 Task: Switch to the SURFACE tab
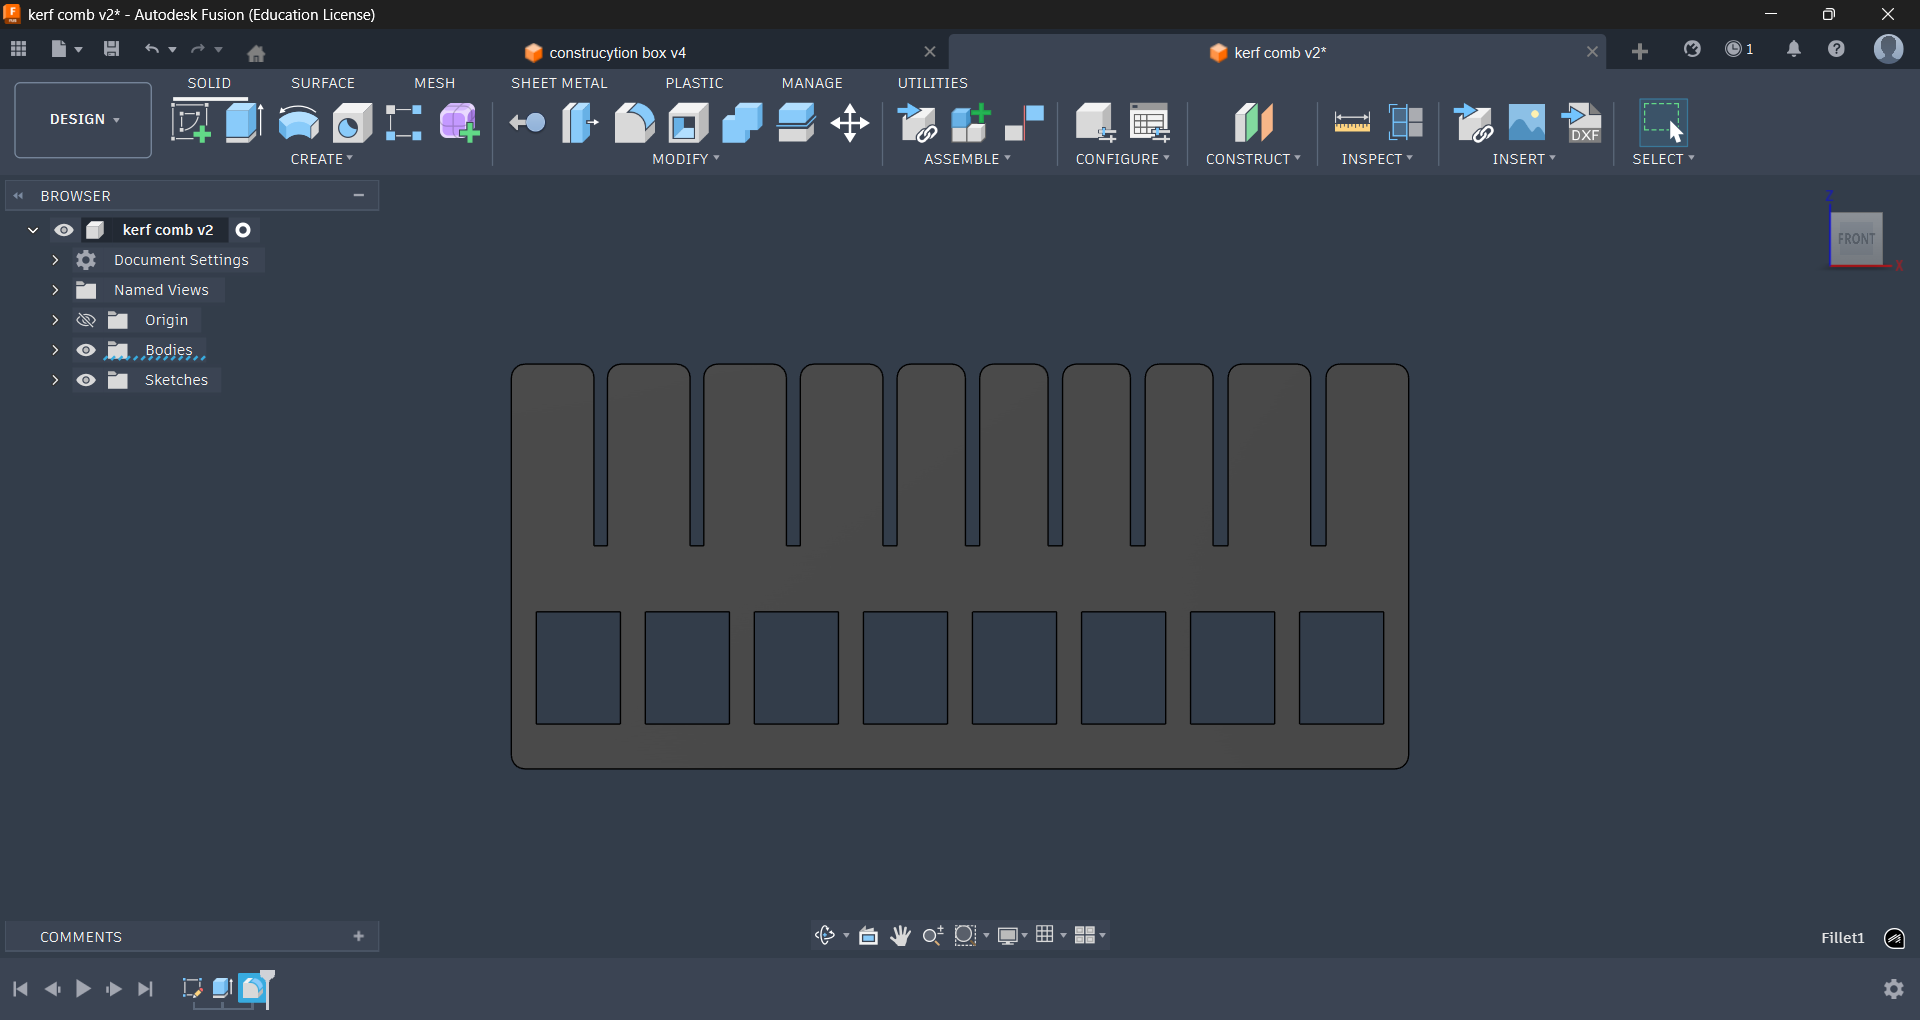point(323,83)
